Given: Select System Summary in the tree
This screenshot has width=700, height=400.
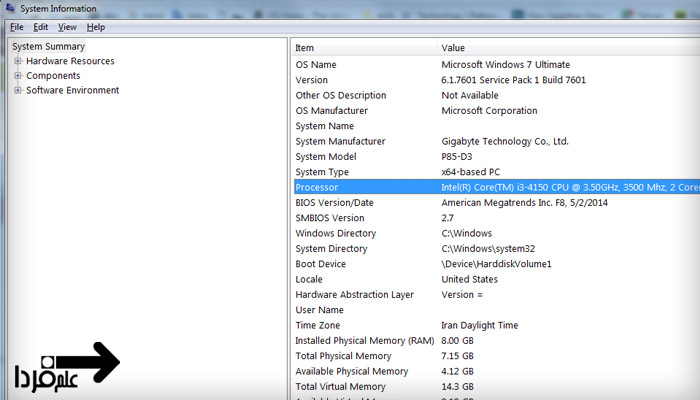Looking at the screenshot, I should pos(48,46).
